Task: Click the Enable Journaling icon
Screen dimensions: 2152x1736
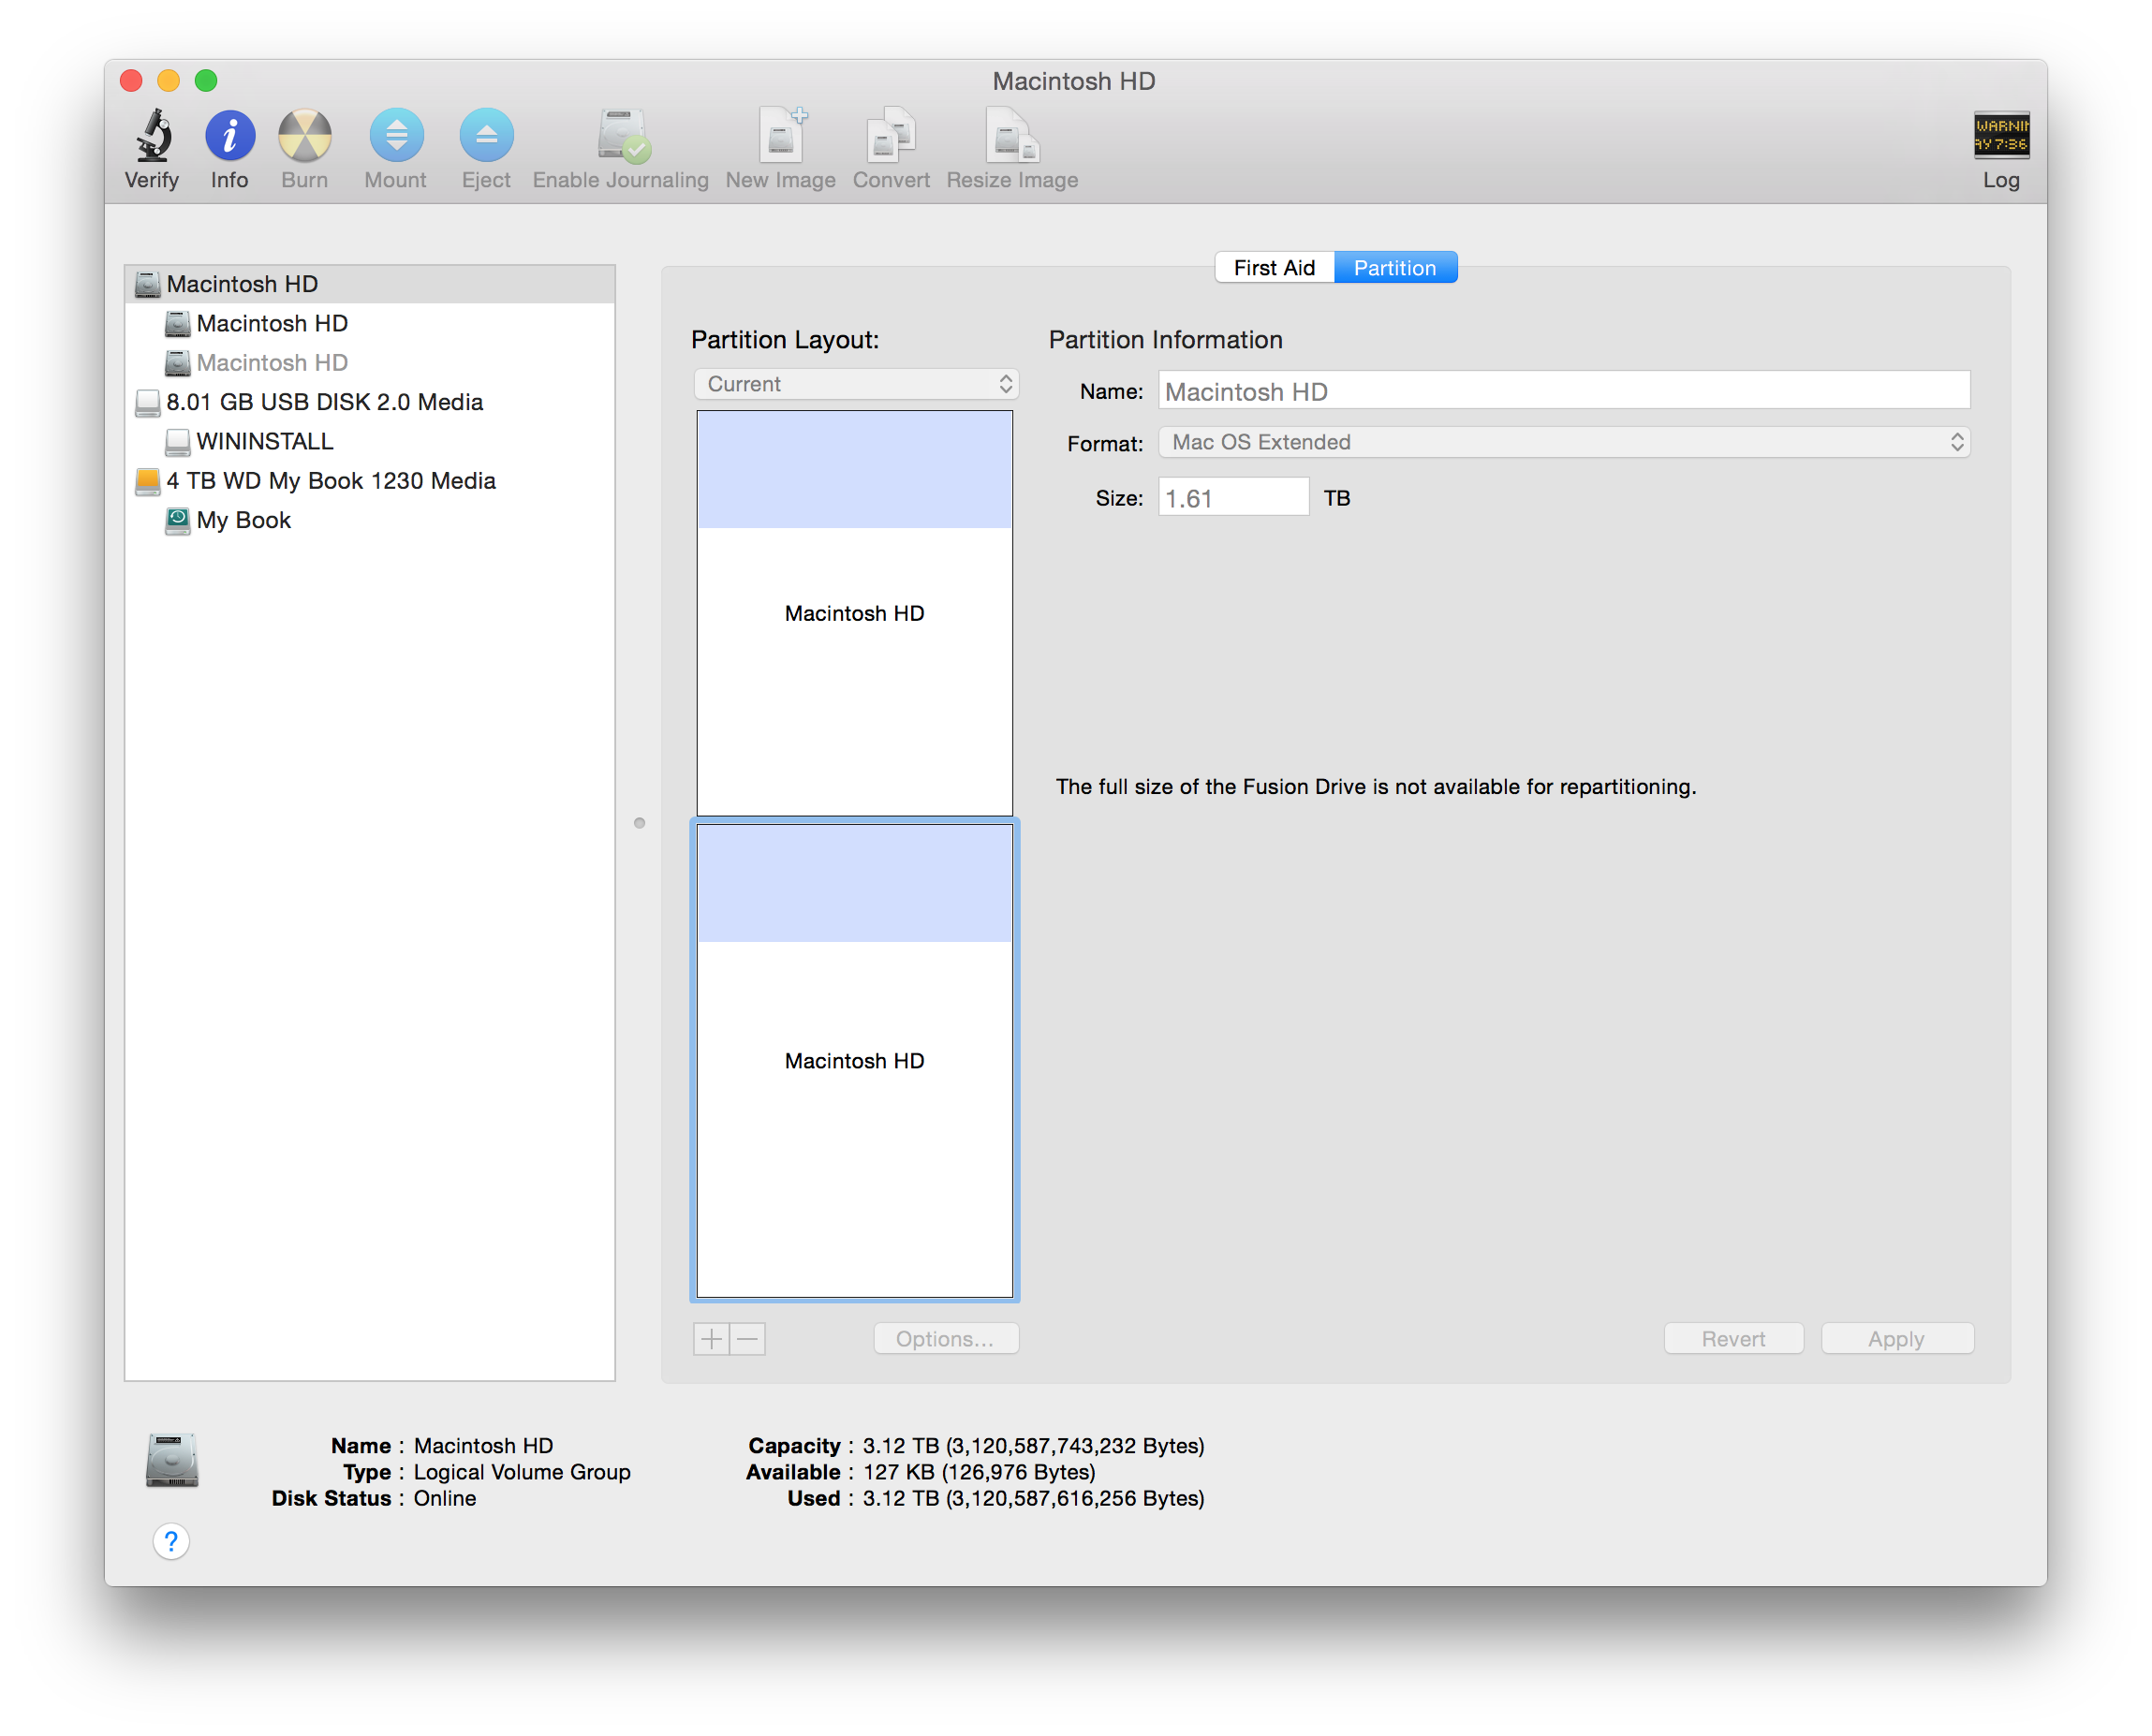Action: pyautogui.click(x=621, y=137)
